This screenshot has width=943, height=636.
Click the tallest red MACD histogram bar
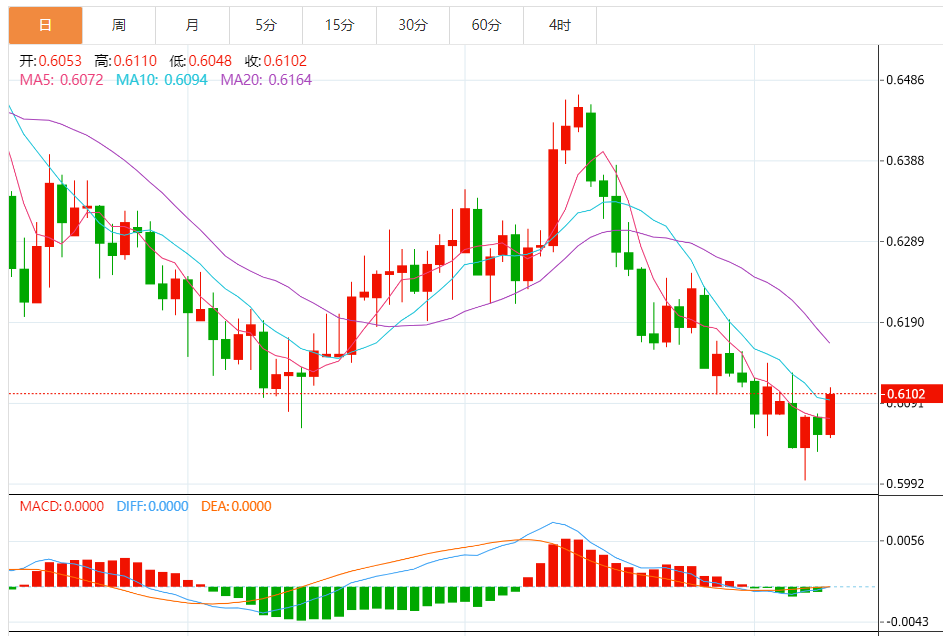[x=565, y=563]
